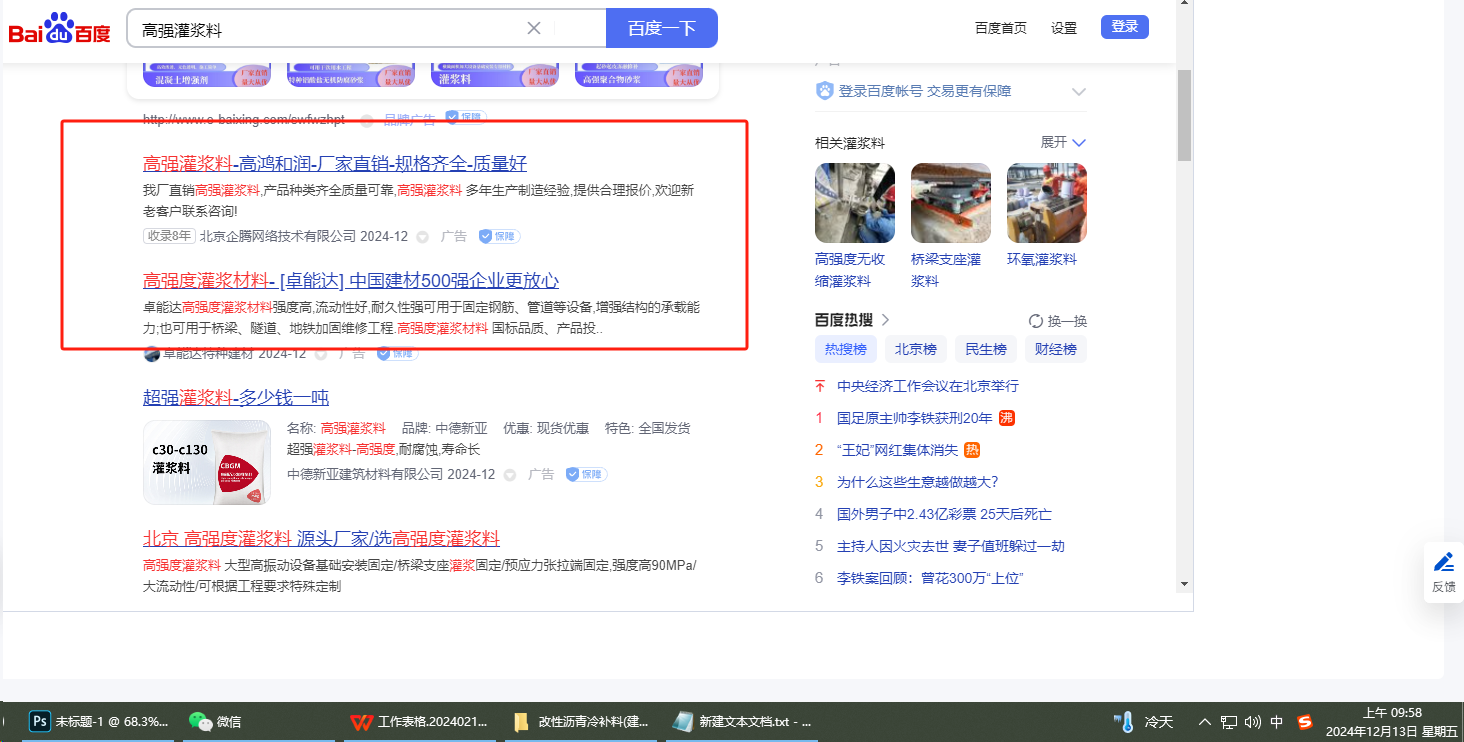This screenshot has height=742, width=1464.
Task: Open 为什么这些生意越做越大? hot item
Action: pos(918,482)
